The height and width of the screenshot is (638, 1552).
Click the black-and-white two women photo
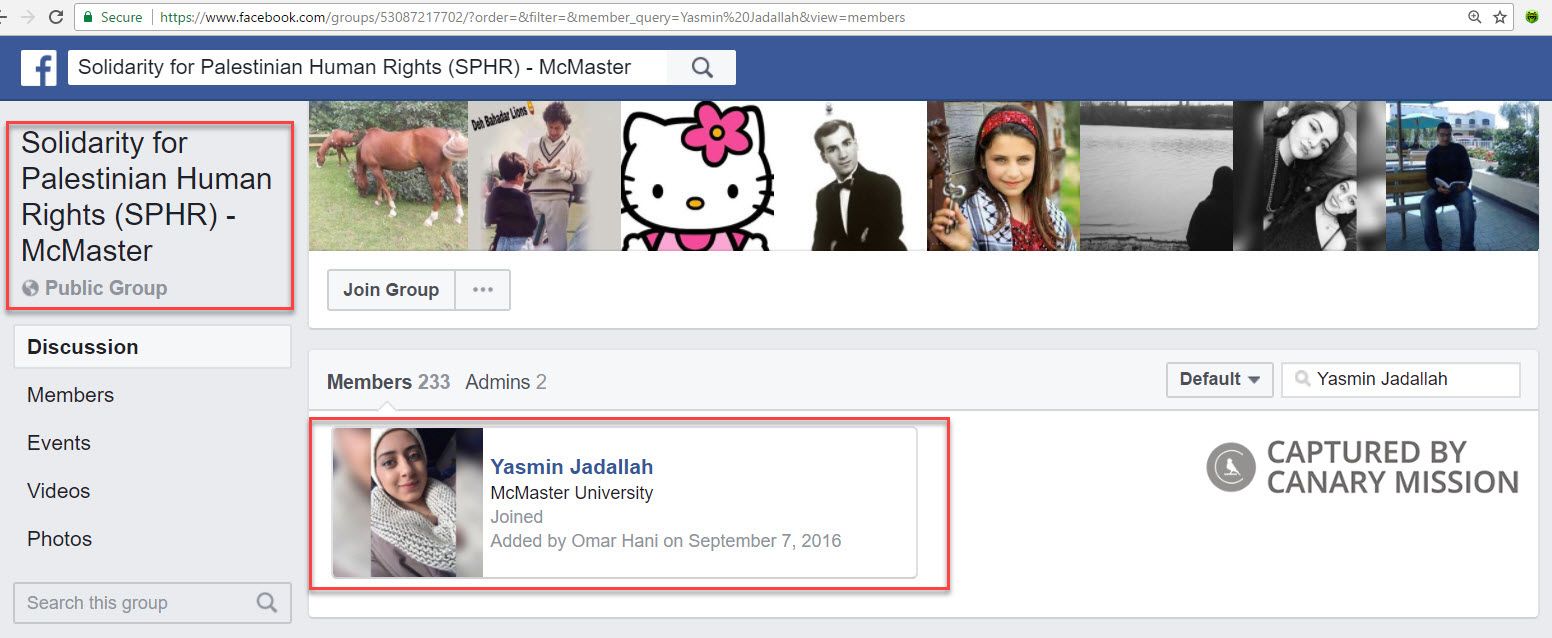1309,175
